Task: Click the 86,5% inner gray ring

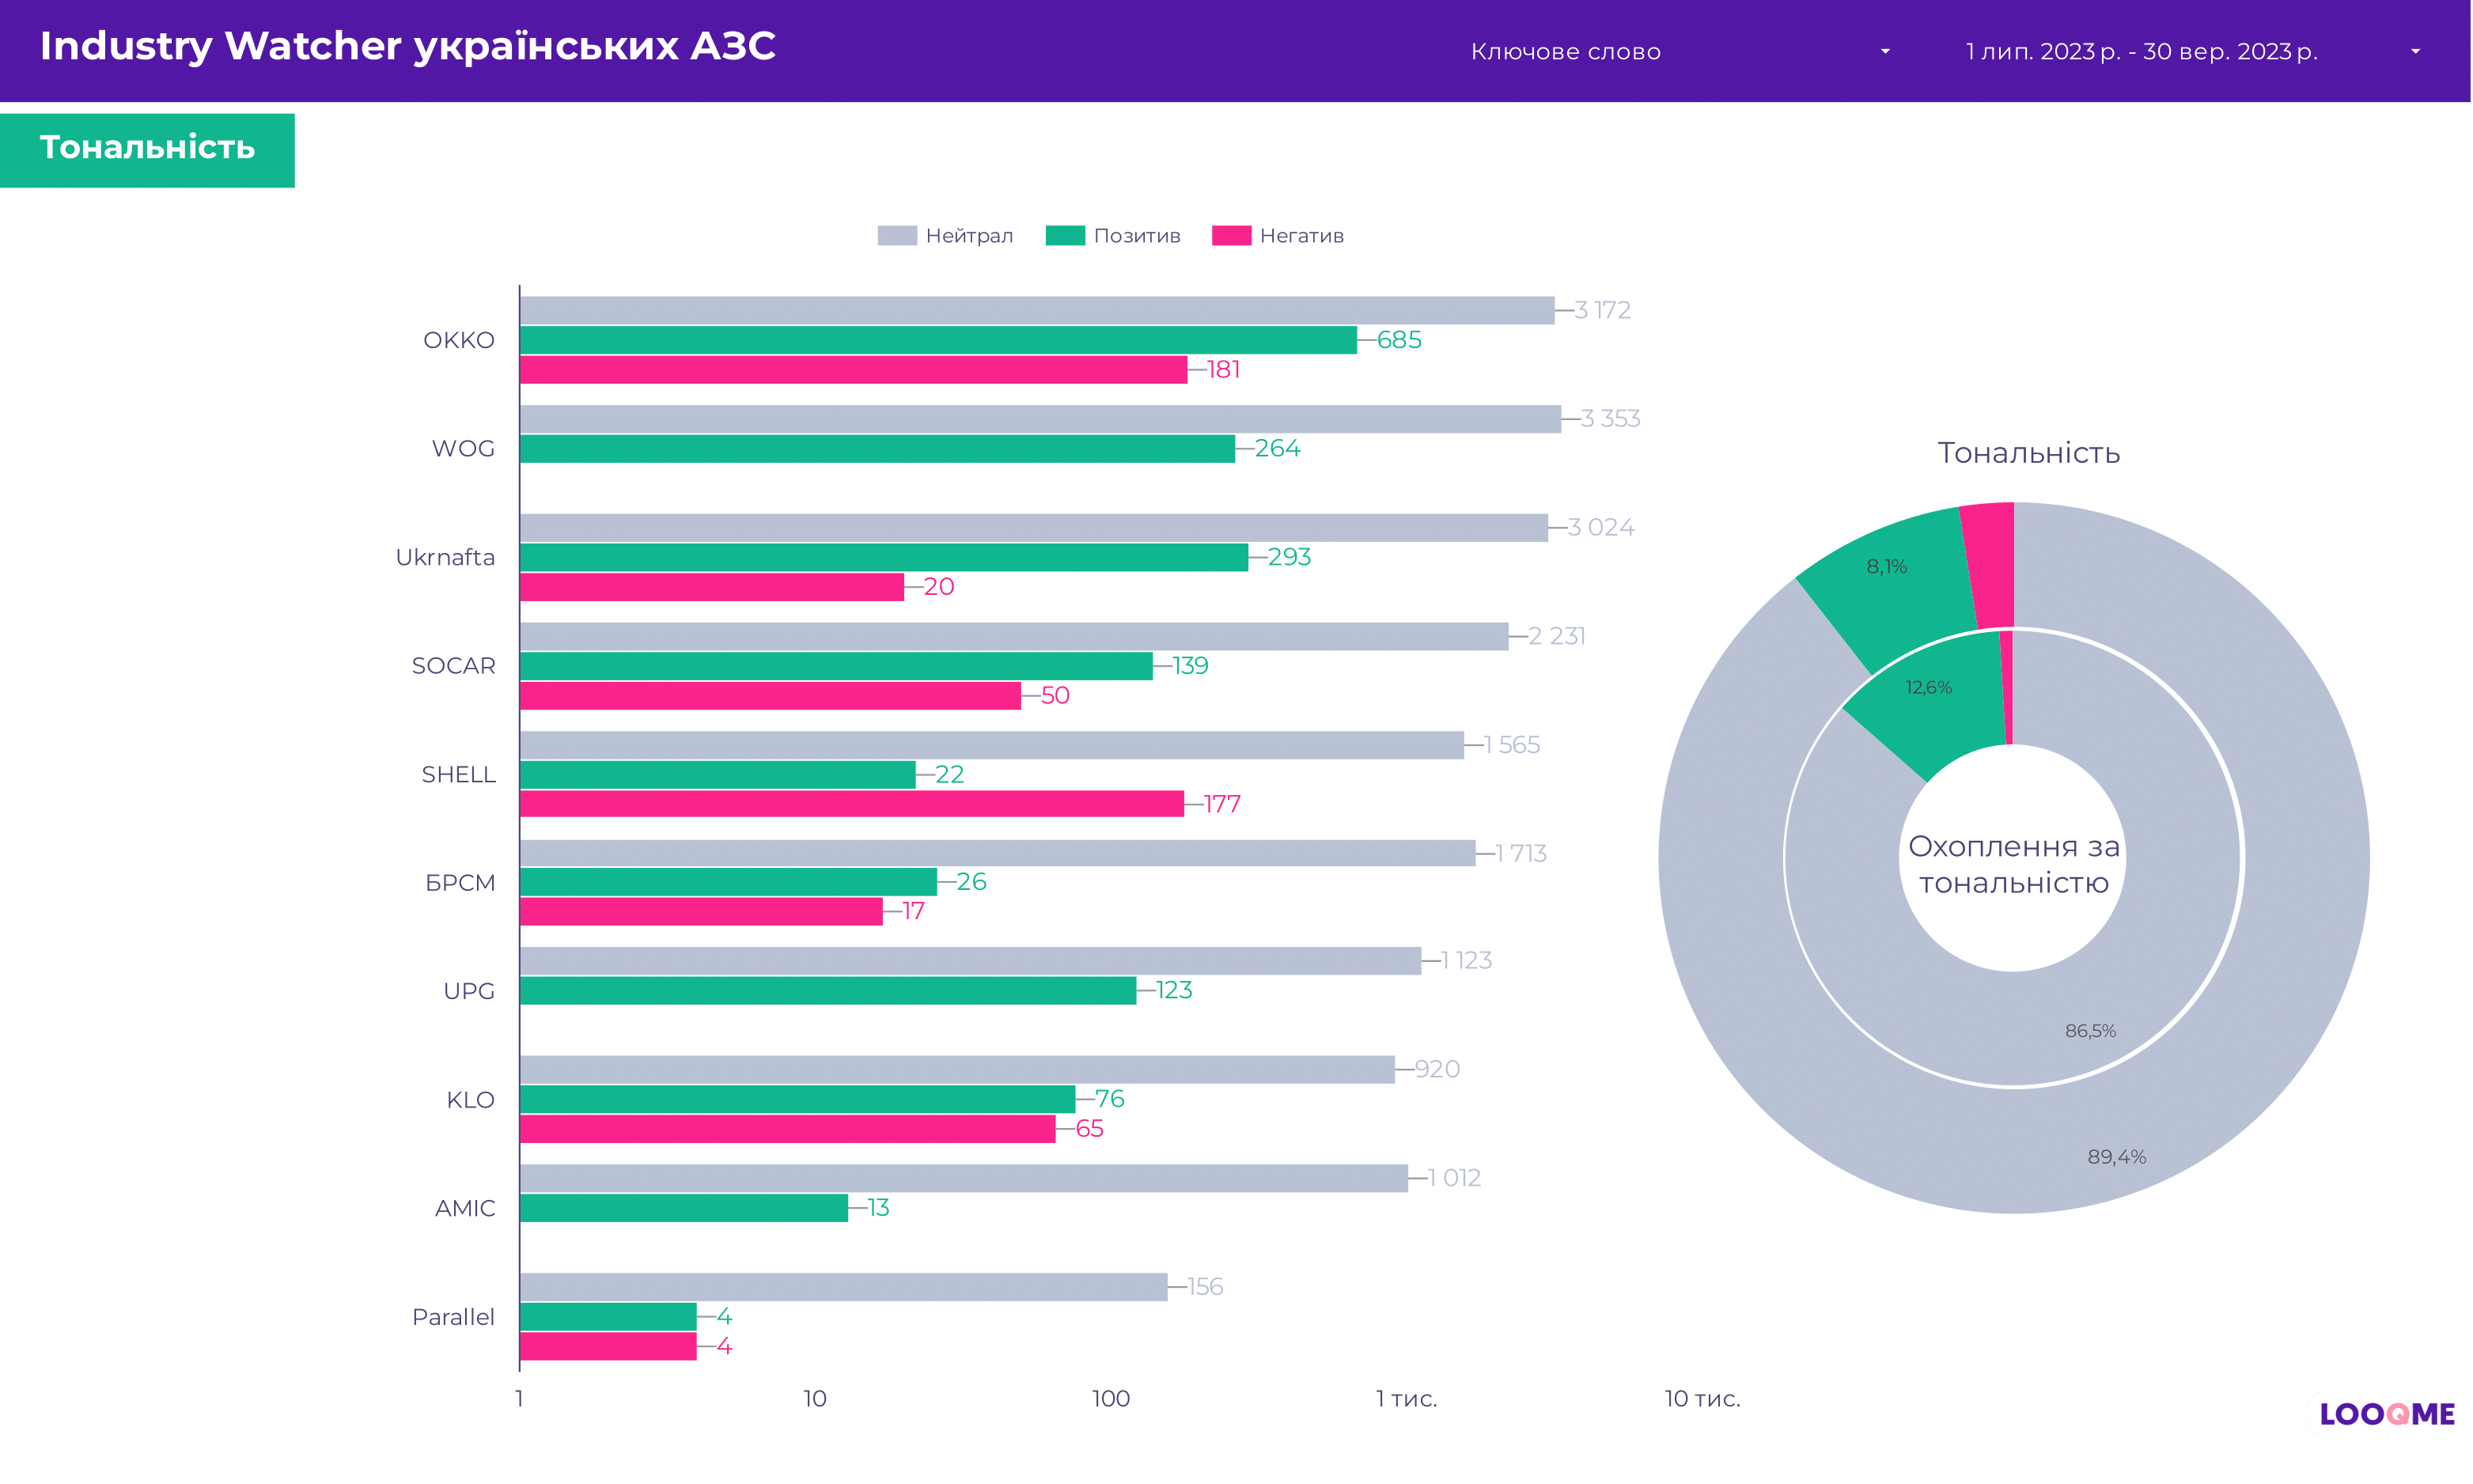Action: tap(2091, 1031)
